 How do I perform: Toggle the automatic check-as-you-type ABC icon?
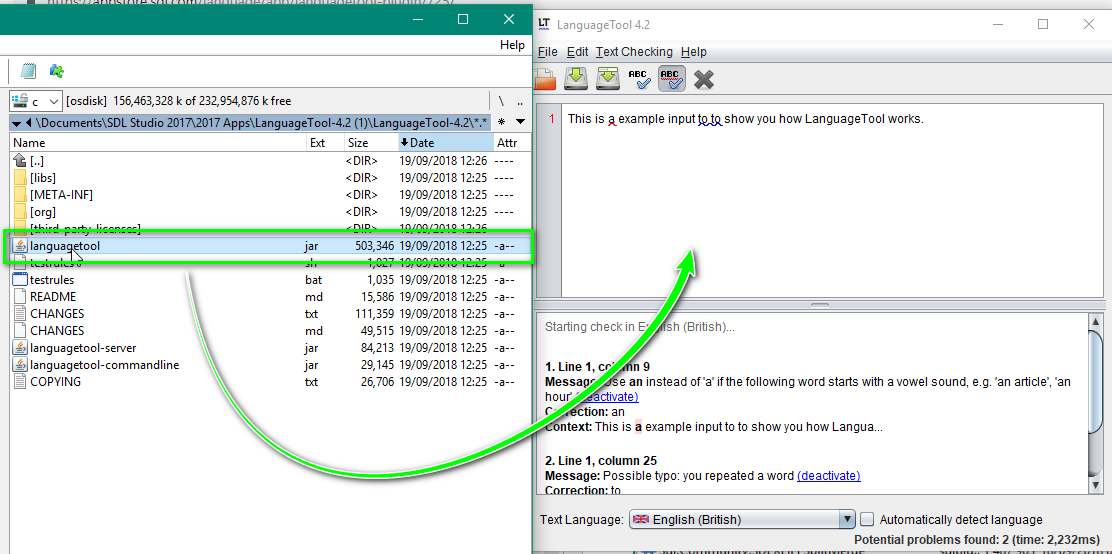click(x=671, y=78)
